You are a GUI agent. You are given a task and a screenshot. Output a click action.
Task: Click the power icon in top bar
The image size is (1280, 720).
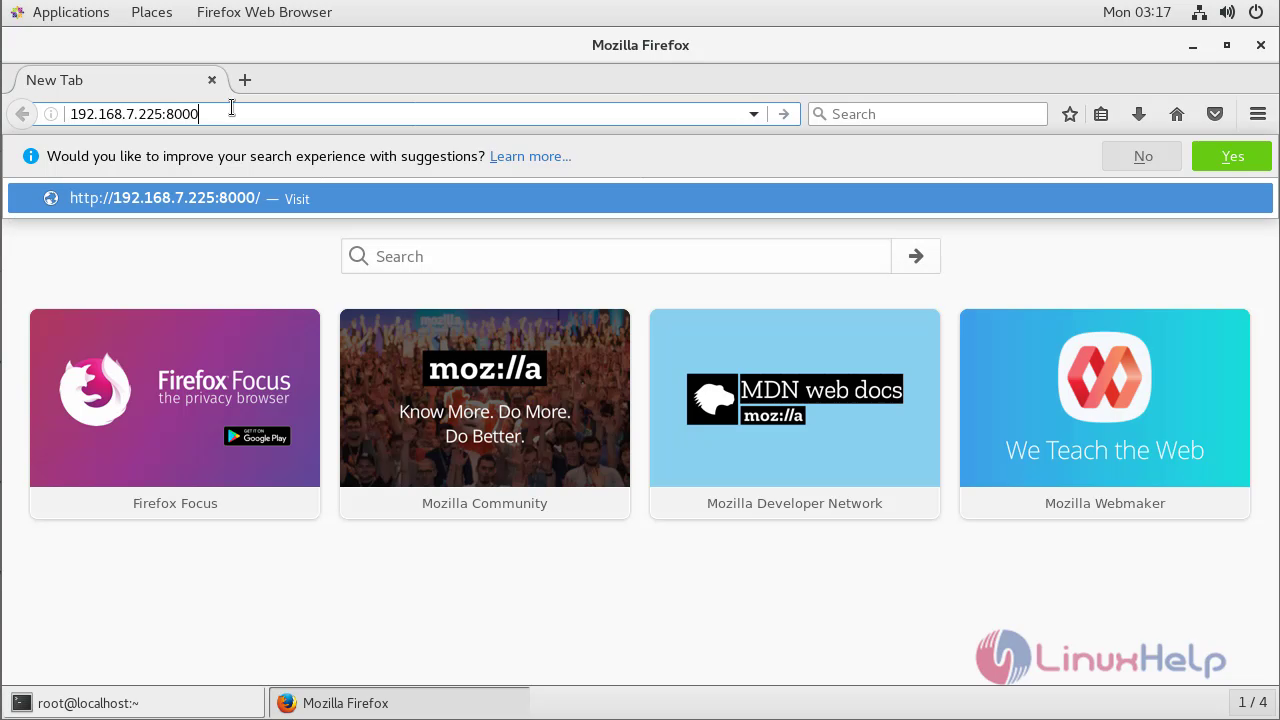tap(1256, 12)
